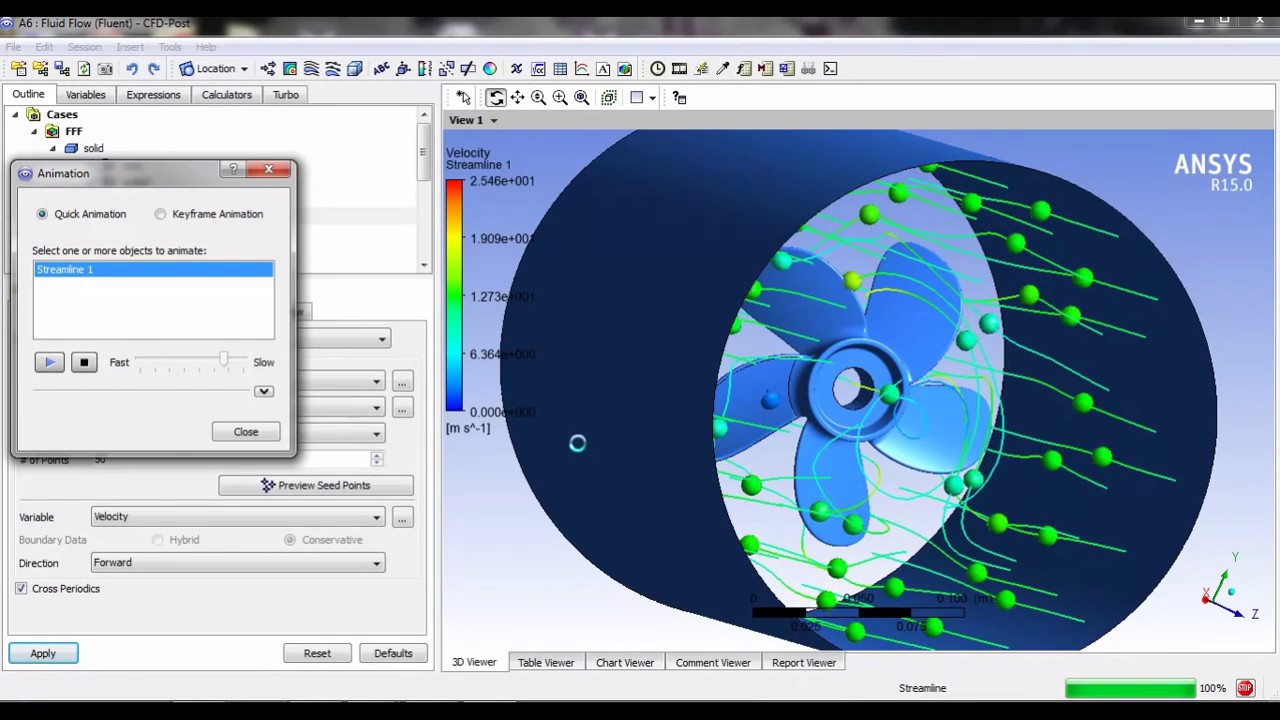
Task: Activate the Pan viewer tool
Action: point(517,97)
